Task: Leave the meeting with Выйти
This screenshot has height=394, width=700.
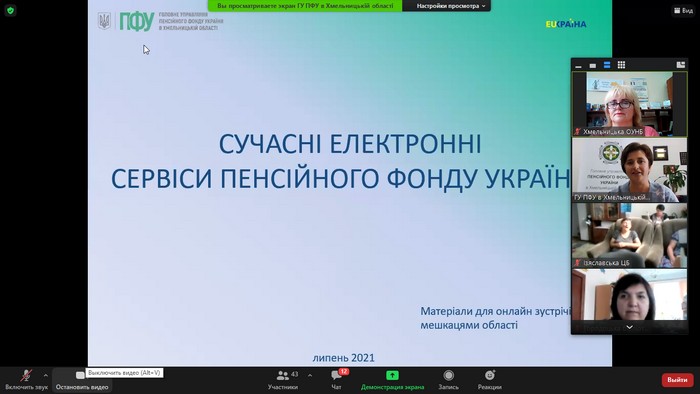Action: click(x=677, y=380)
